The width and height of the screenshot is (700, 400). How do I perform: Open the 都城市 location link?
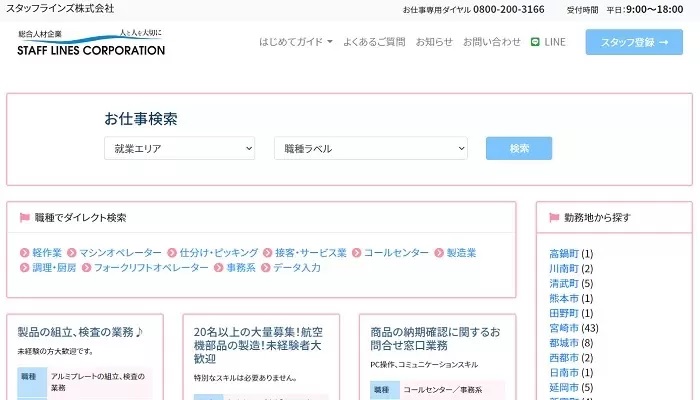point(564,343)
